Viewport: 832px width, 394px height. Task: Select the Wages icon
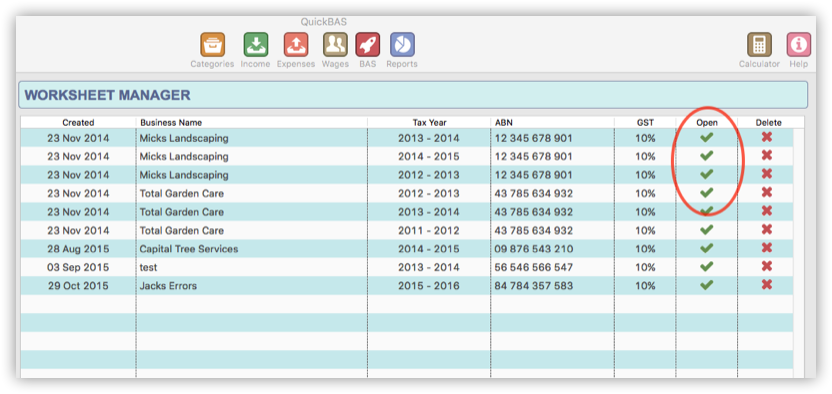(335, 45)
